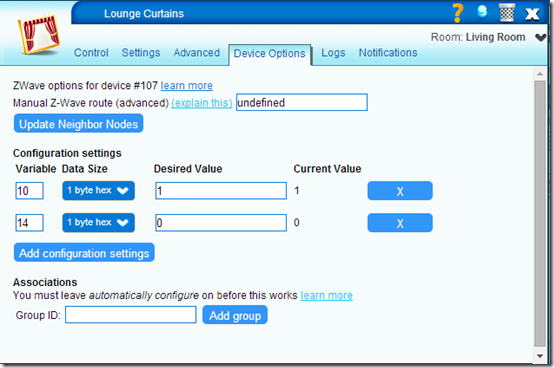Follow learn more link for ZWave options
The height and width of the screenshot is (368, 554).
click(x=187, y=85)
